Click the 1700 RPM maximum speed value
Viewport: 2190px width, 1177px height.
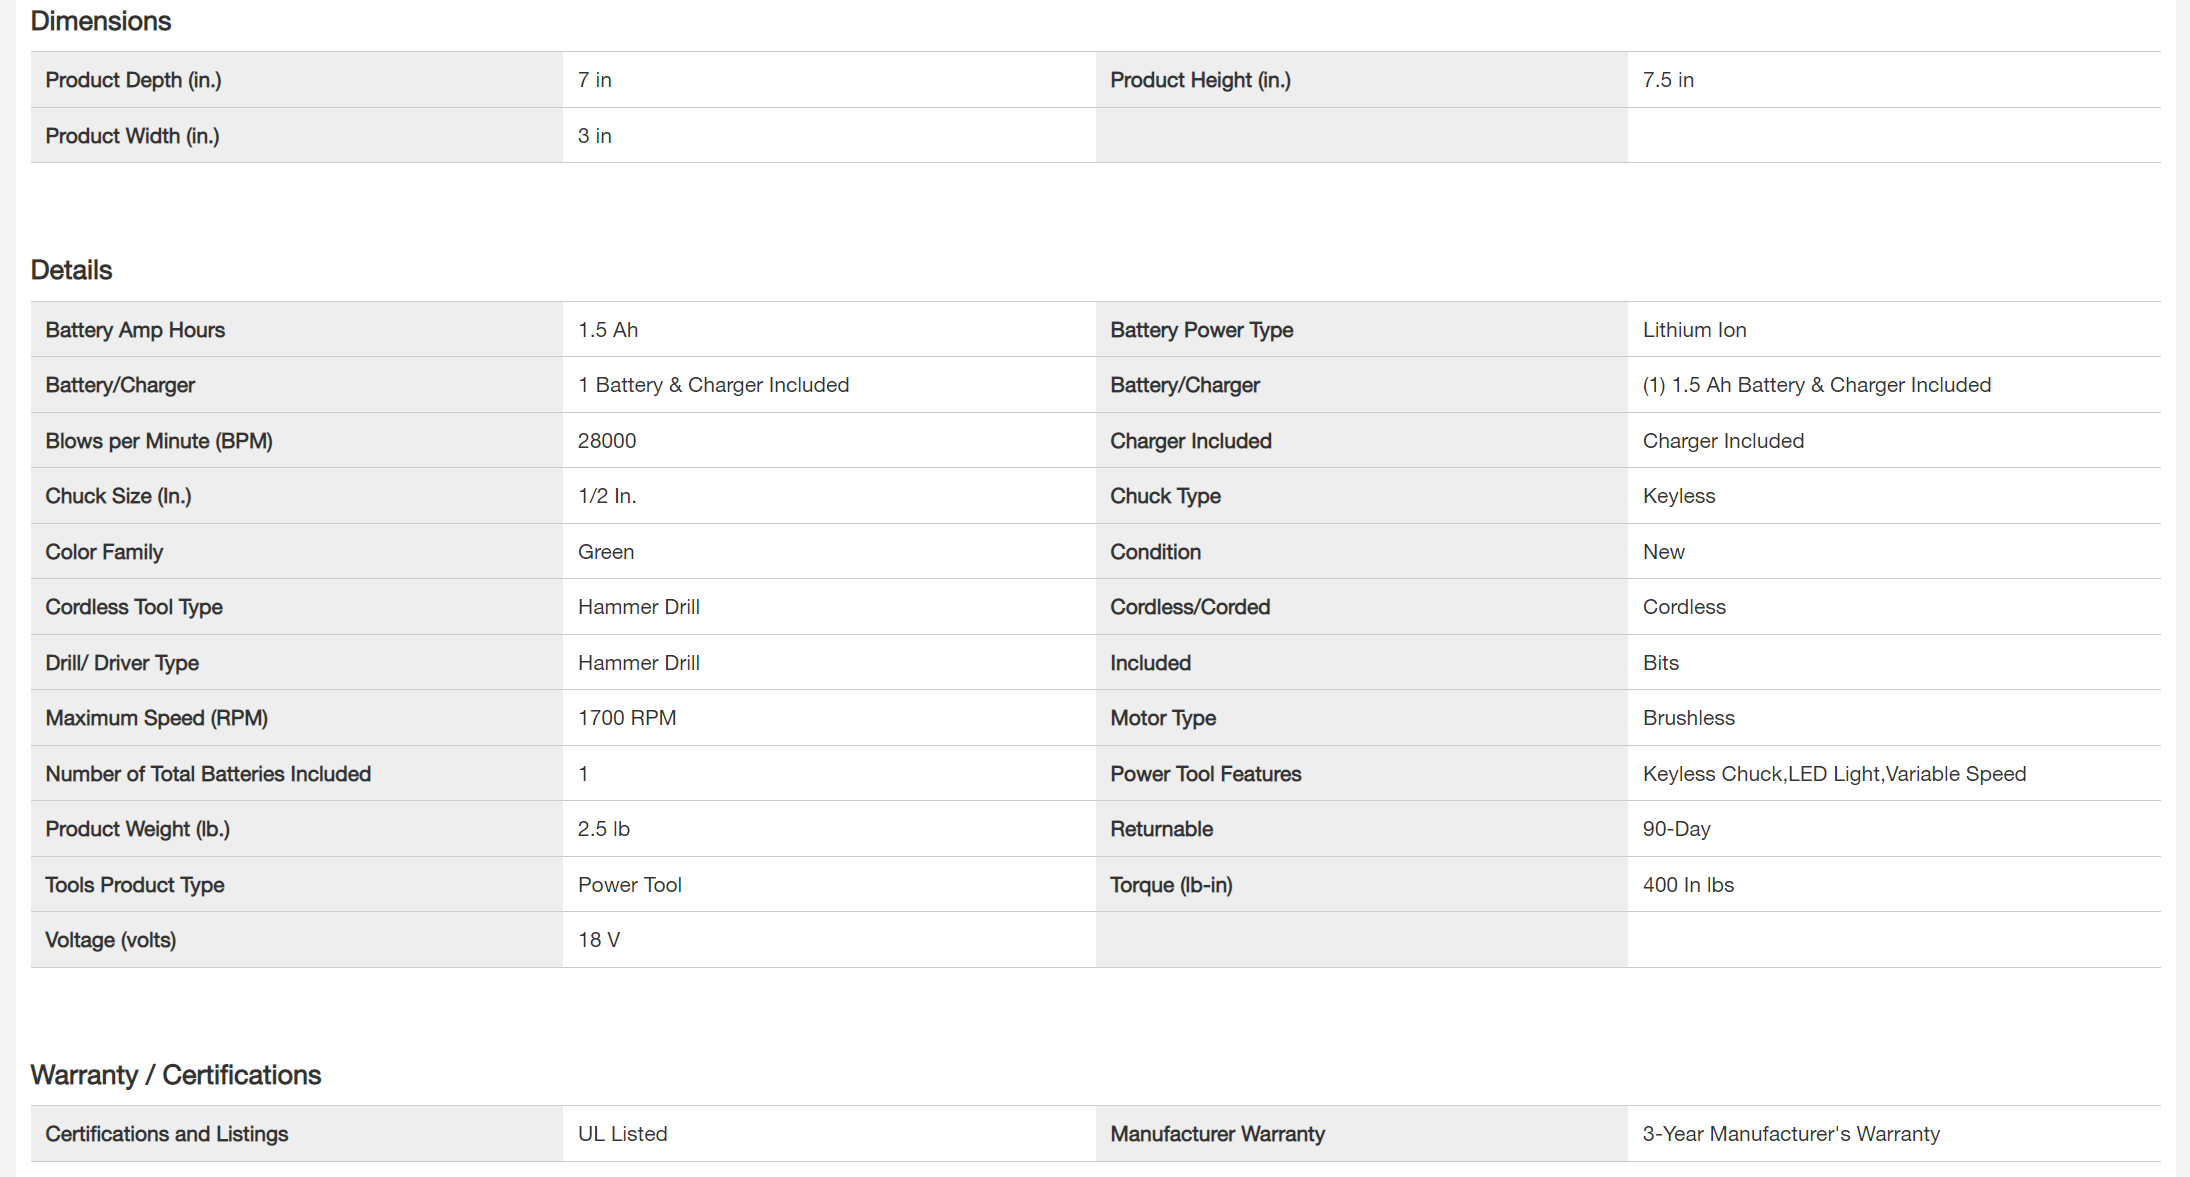pos(627,718)
